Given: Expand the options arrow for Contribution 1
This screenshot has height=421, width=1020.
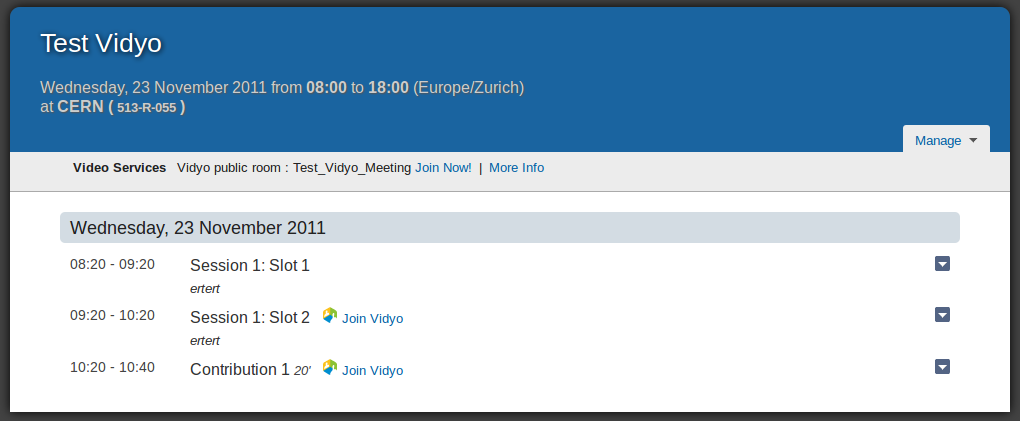Looking at the screenshot, I should coord(942,366).
